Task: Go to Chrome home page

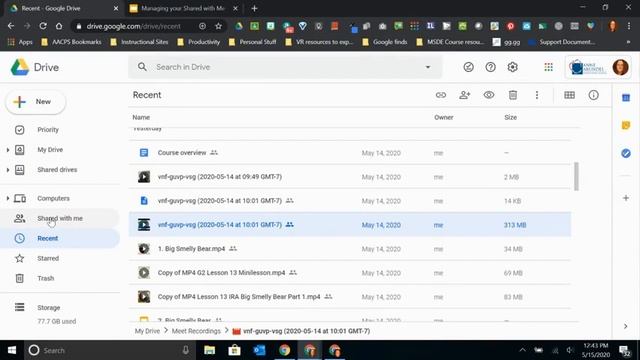Action: coord(59,26)
